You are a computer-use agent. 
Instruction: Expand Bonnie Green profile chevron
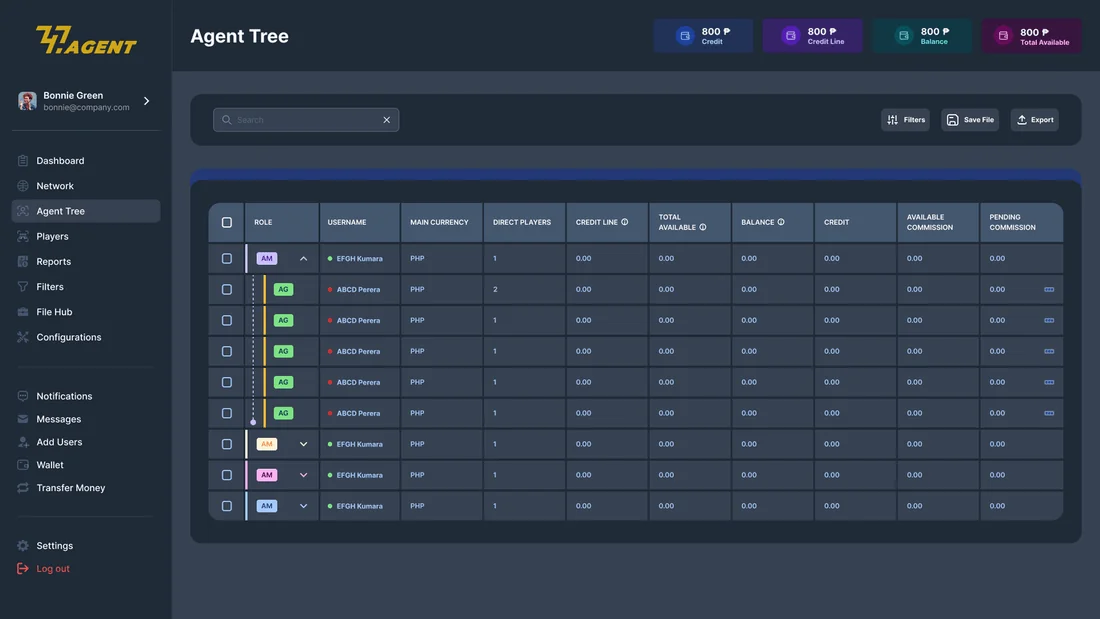[147, 101]
